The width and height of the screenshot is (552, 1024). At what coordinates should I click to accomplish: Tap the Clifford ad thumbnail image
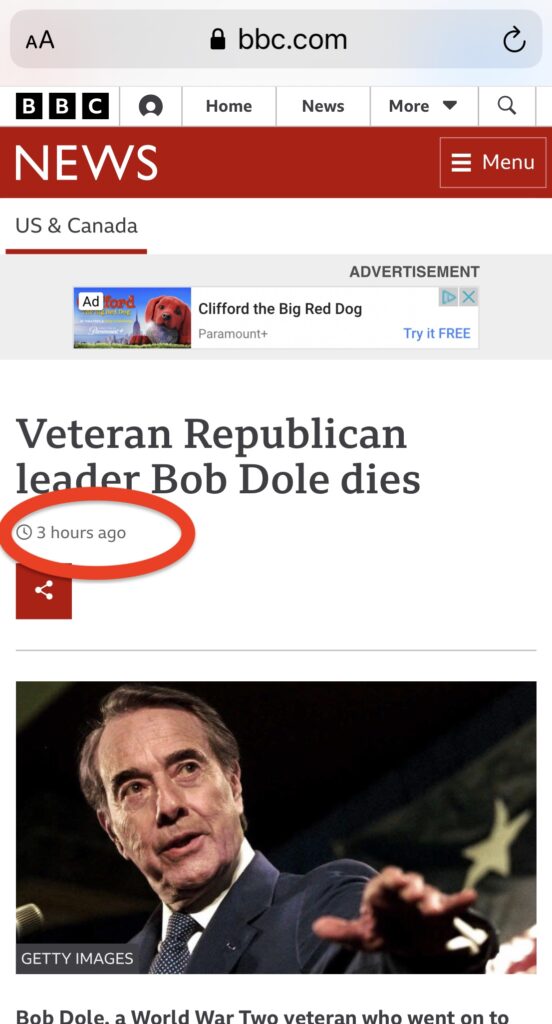pyautogui.click(x=133, y=317)
